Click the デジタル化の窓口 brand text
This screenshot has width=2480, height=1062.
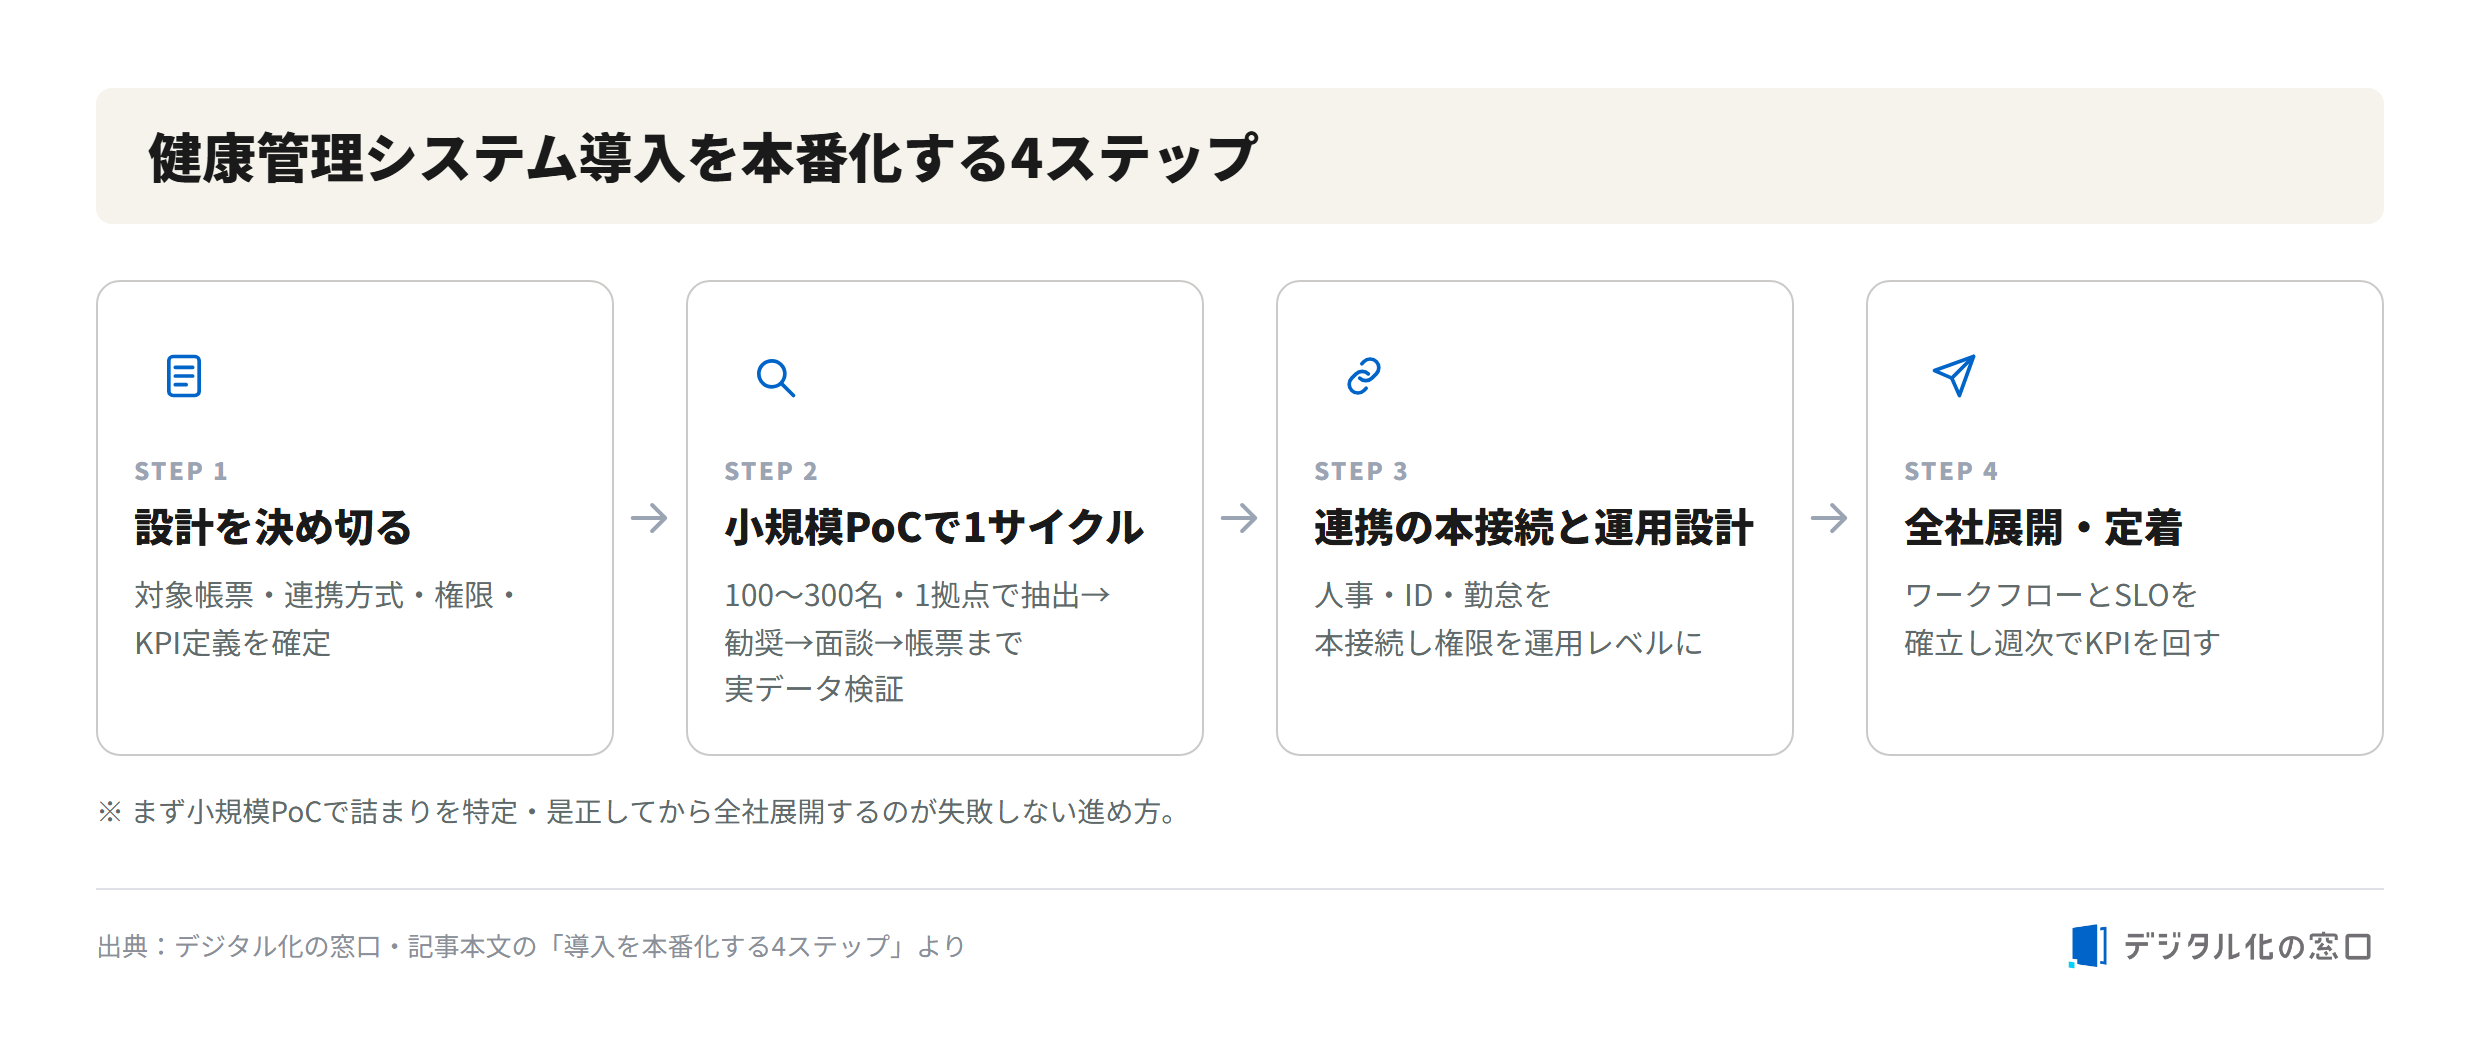click(x=2247, y=946)
